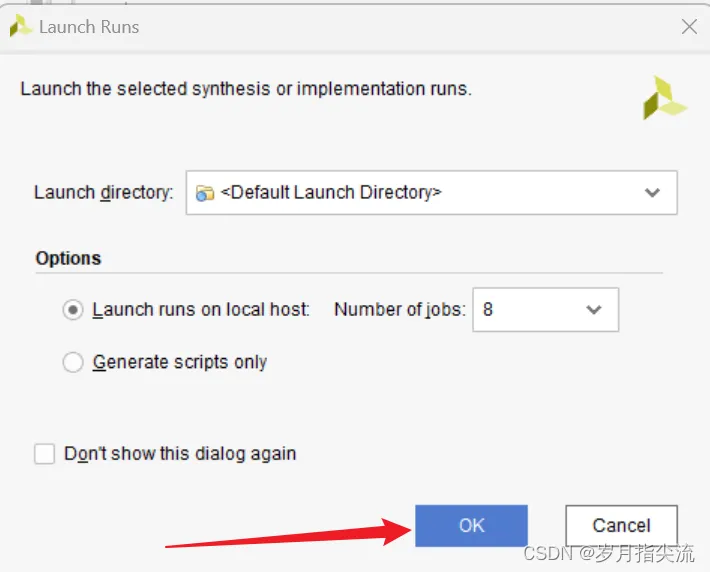Click the synthesis or implementation runs description text
The image size is (710, 572).
[246, 89]
